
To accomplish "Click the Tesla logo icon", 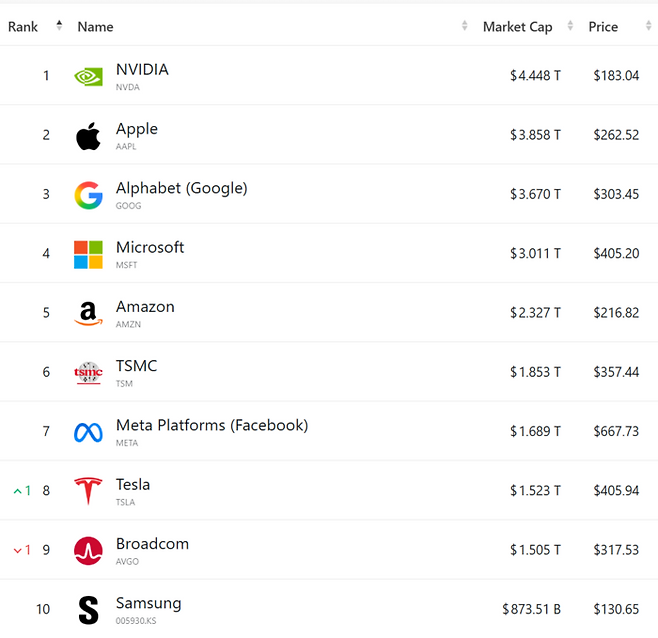I will pyautogui.click(x=88, y=491).
